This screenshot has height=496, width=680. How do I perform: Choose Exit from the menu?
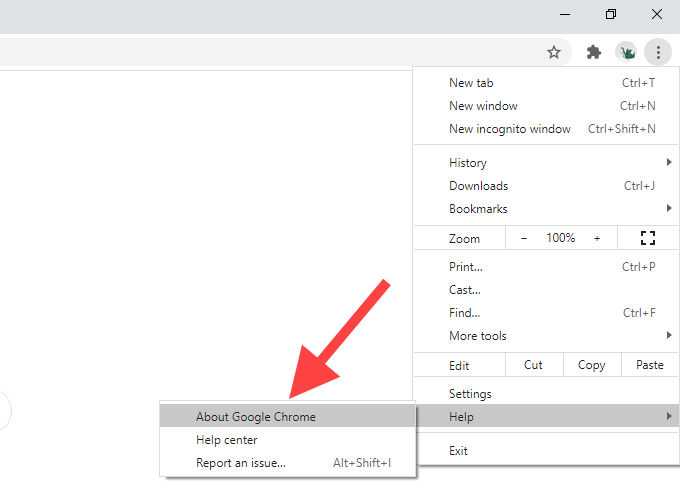(x=546, y=450)
